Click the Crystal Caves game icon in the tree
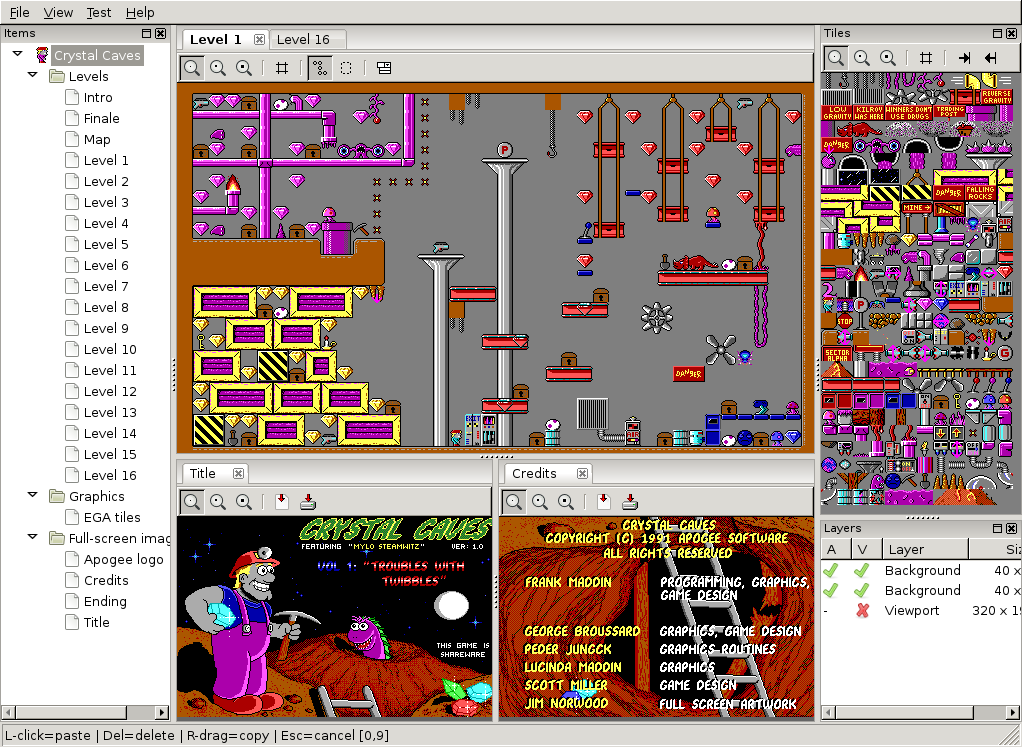The image size is (1022, 747). (x=42, y=55)
